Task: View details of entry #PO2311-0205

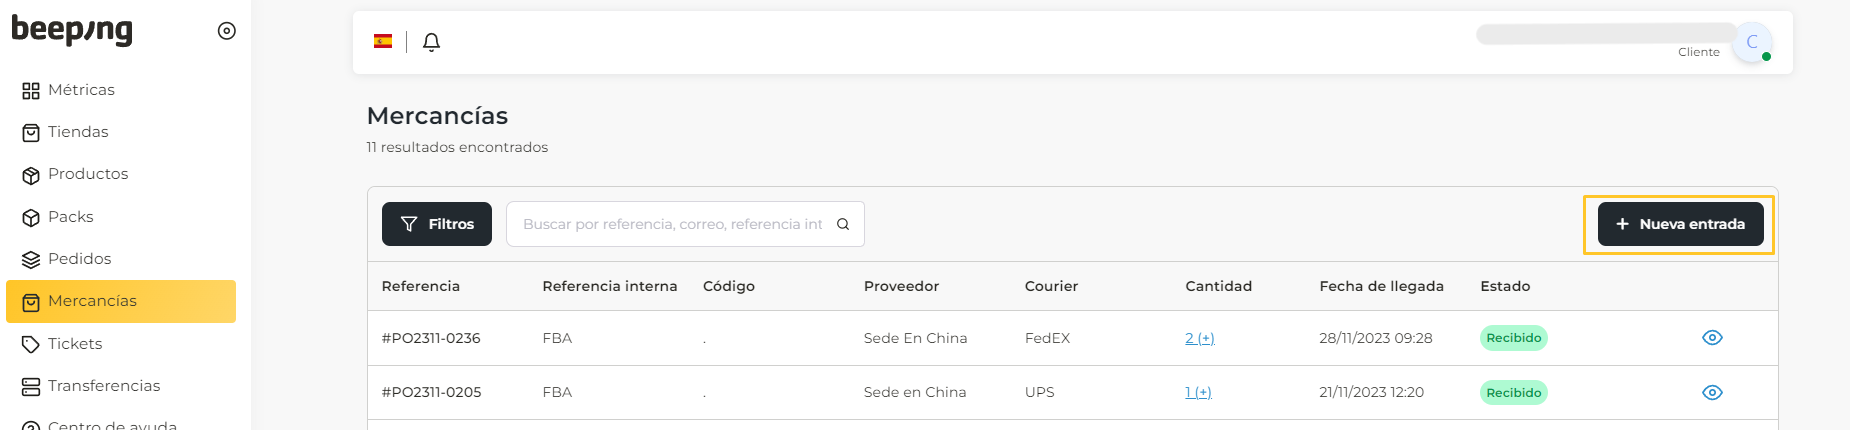Action: tap(1712, 392)
